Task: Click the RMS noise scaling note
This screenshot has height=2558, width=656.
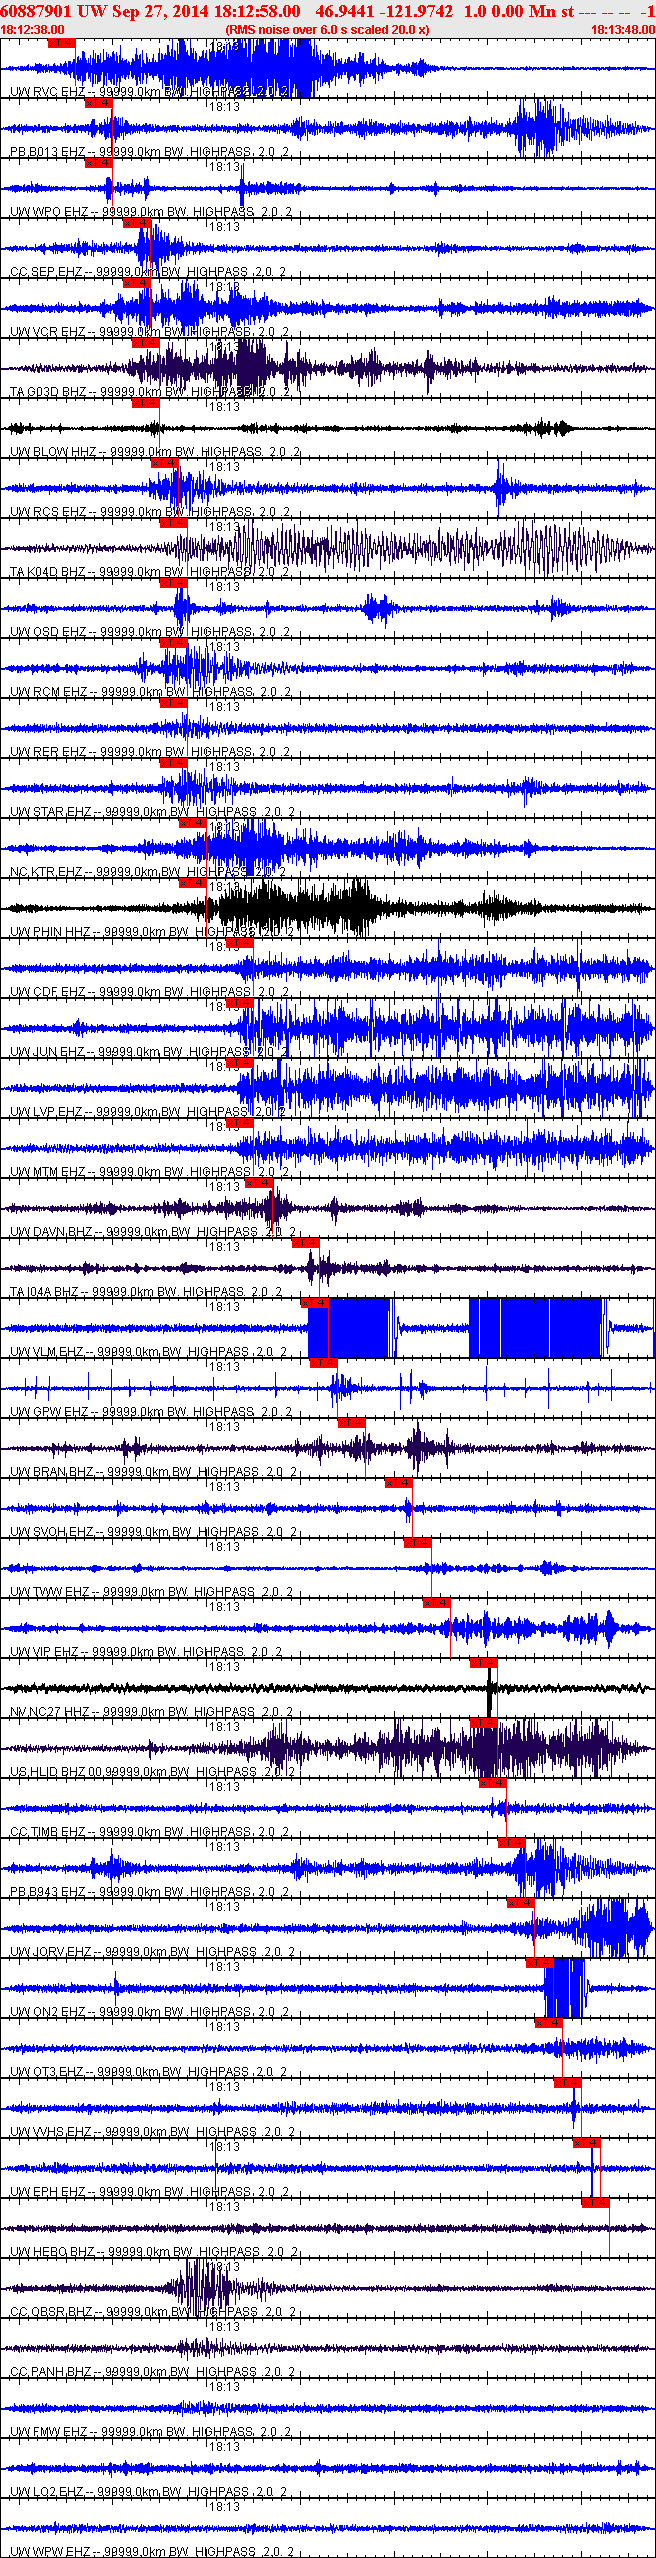Action: tap(328, 30)
